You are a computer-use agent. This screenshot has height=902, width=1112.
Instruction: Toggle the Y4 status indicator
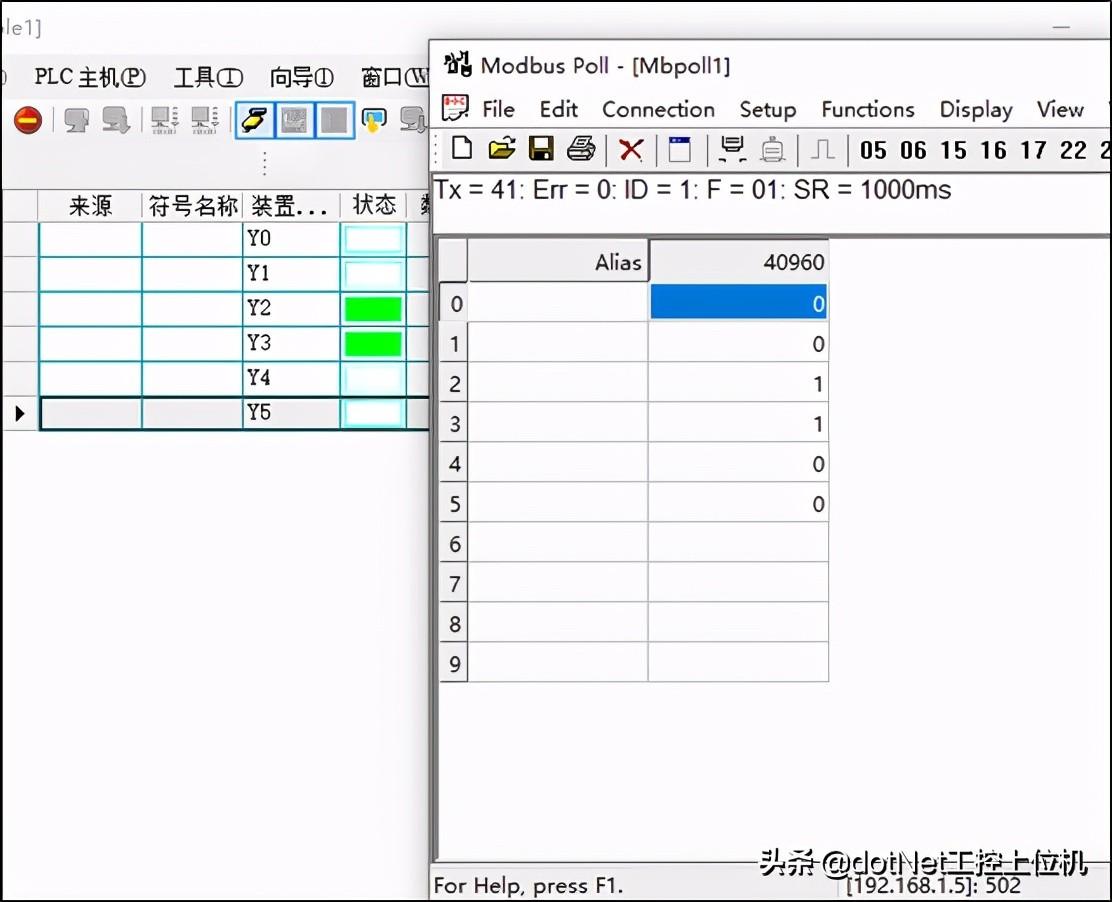pyautogui.click(x=373, y=379)
